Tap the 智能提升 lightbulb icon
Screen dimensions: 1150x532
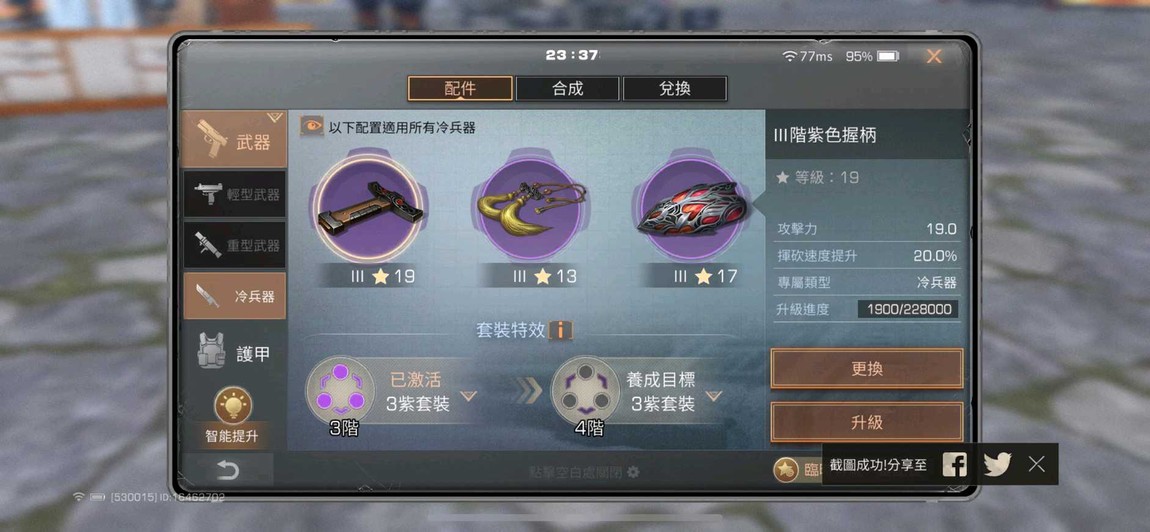point(233,406)
